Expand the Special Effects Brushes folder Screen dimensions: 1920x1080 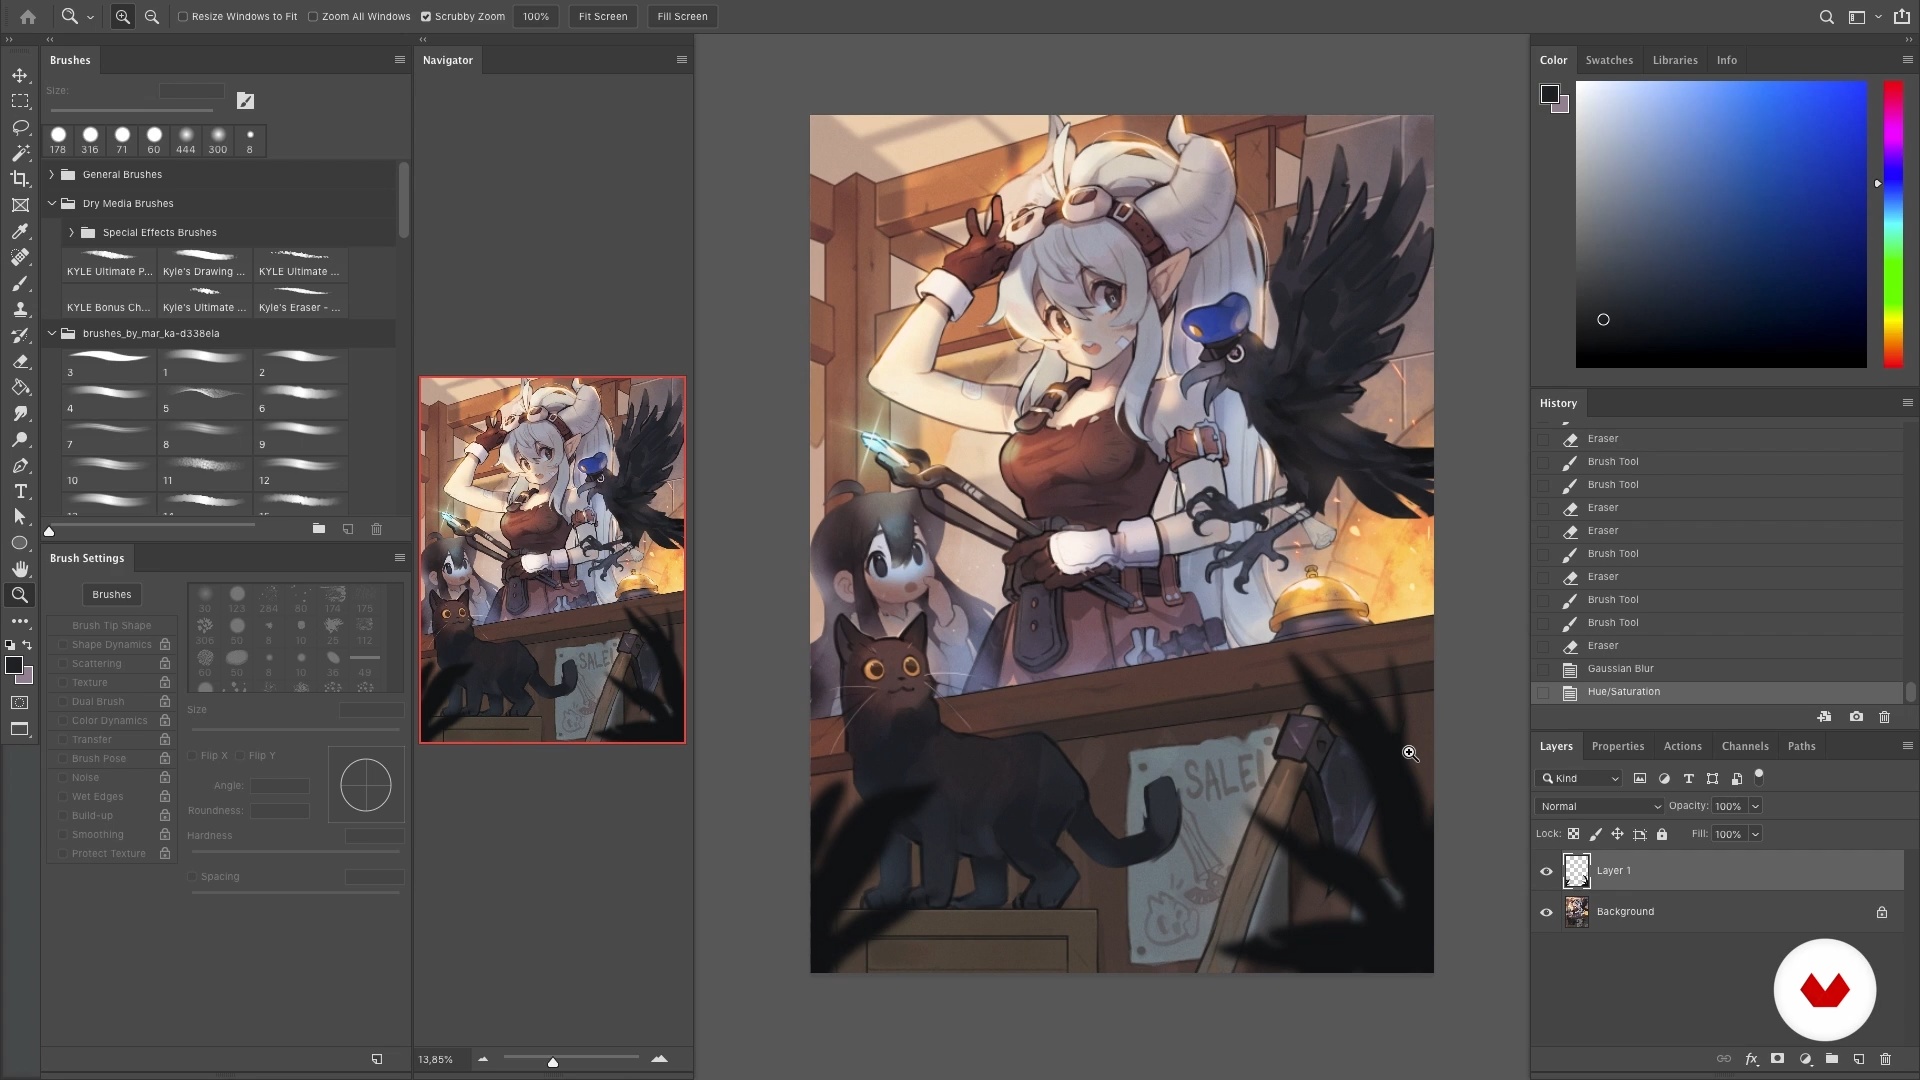tap(72, 232)
